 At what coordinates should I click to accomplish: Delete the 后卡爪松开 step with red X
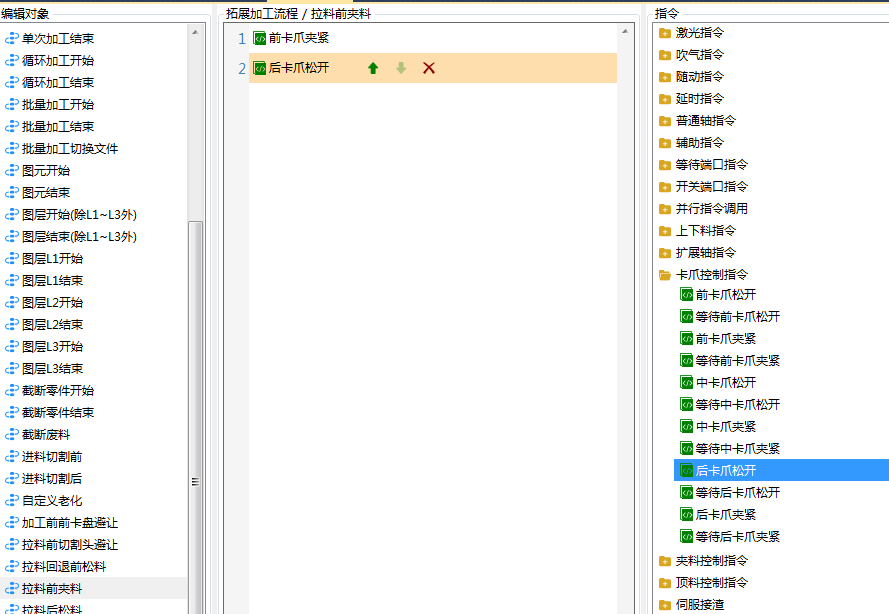[429, 68]
